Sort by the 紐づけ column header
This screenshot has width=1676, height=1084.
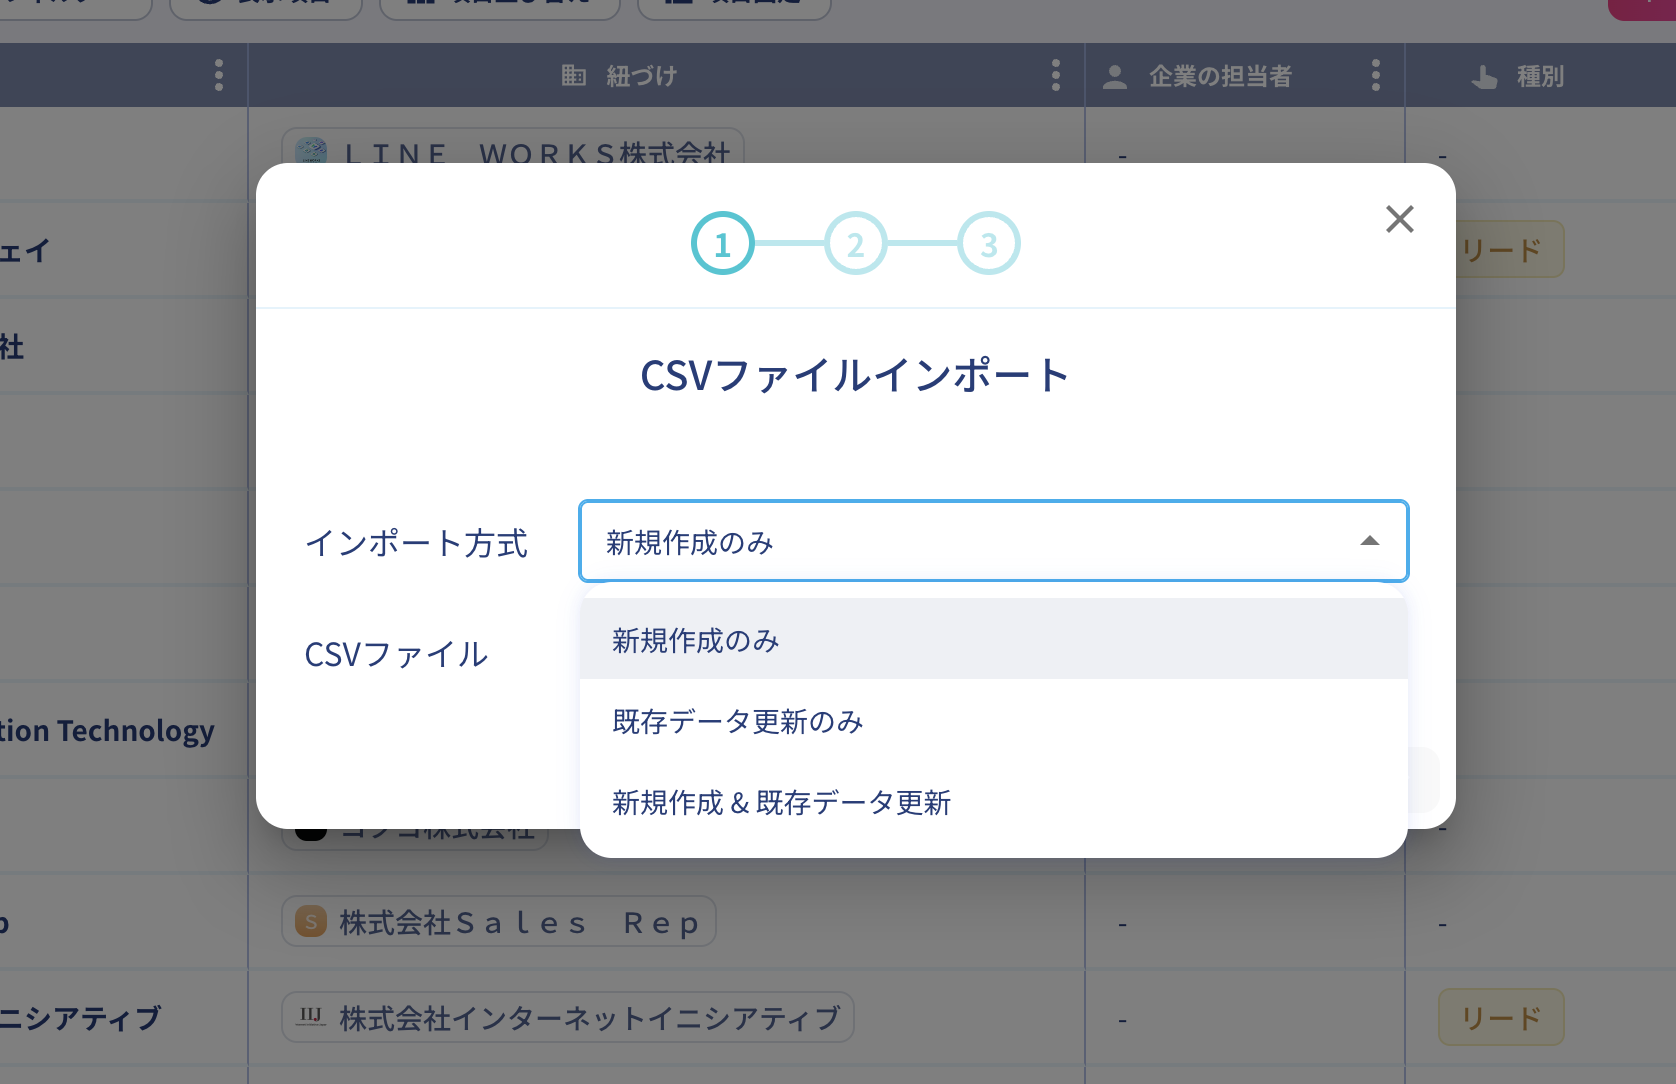tap(642, 76)
